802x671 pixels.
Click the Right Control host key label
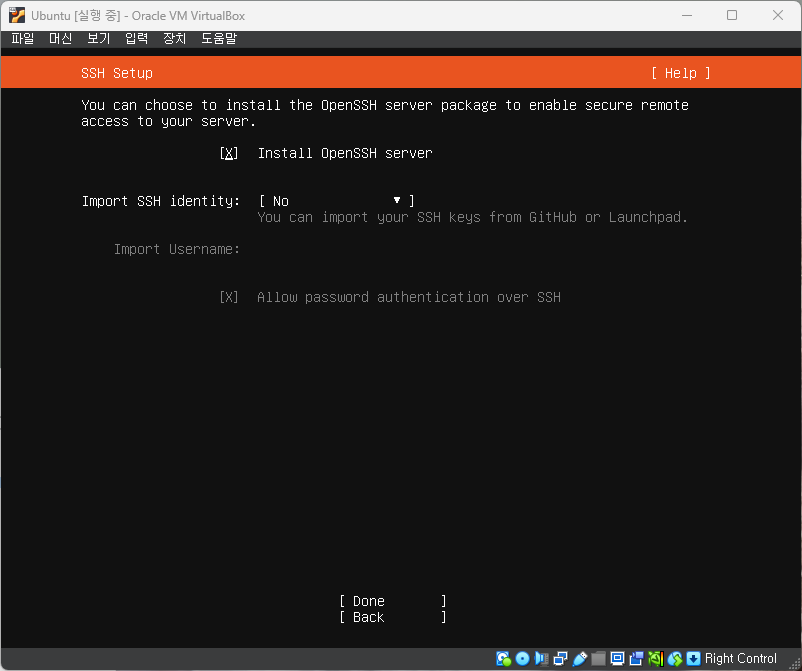click(x=741, y=659)
